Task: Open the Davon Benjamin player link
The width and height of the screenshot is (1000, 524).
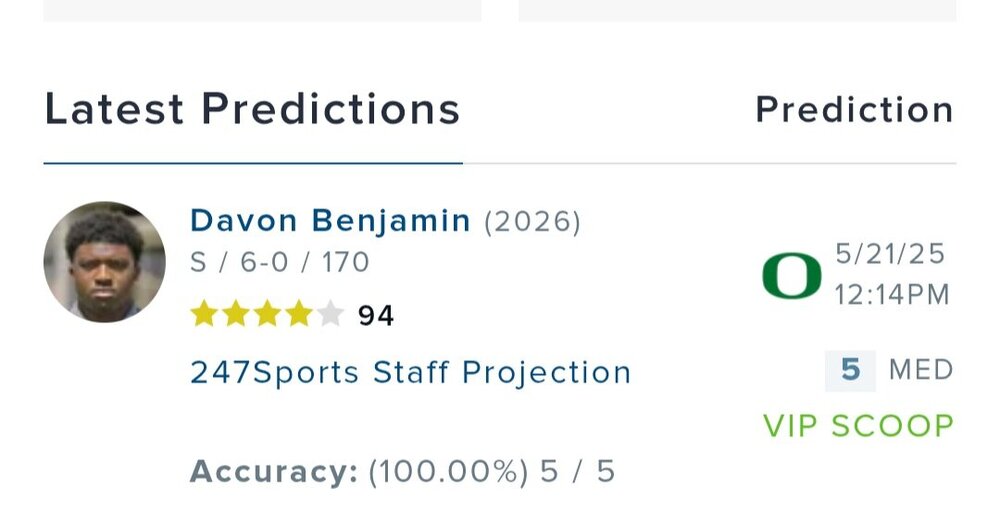Action: pos(330,221)
